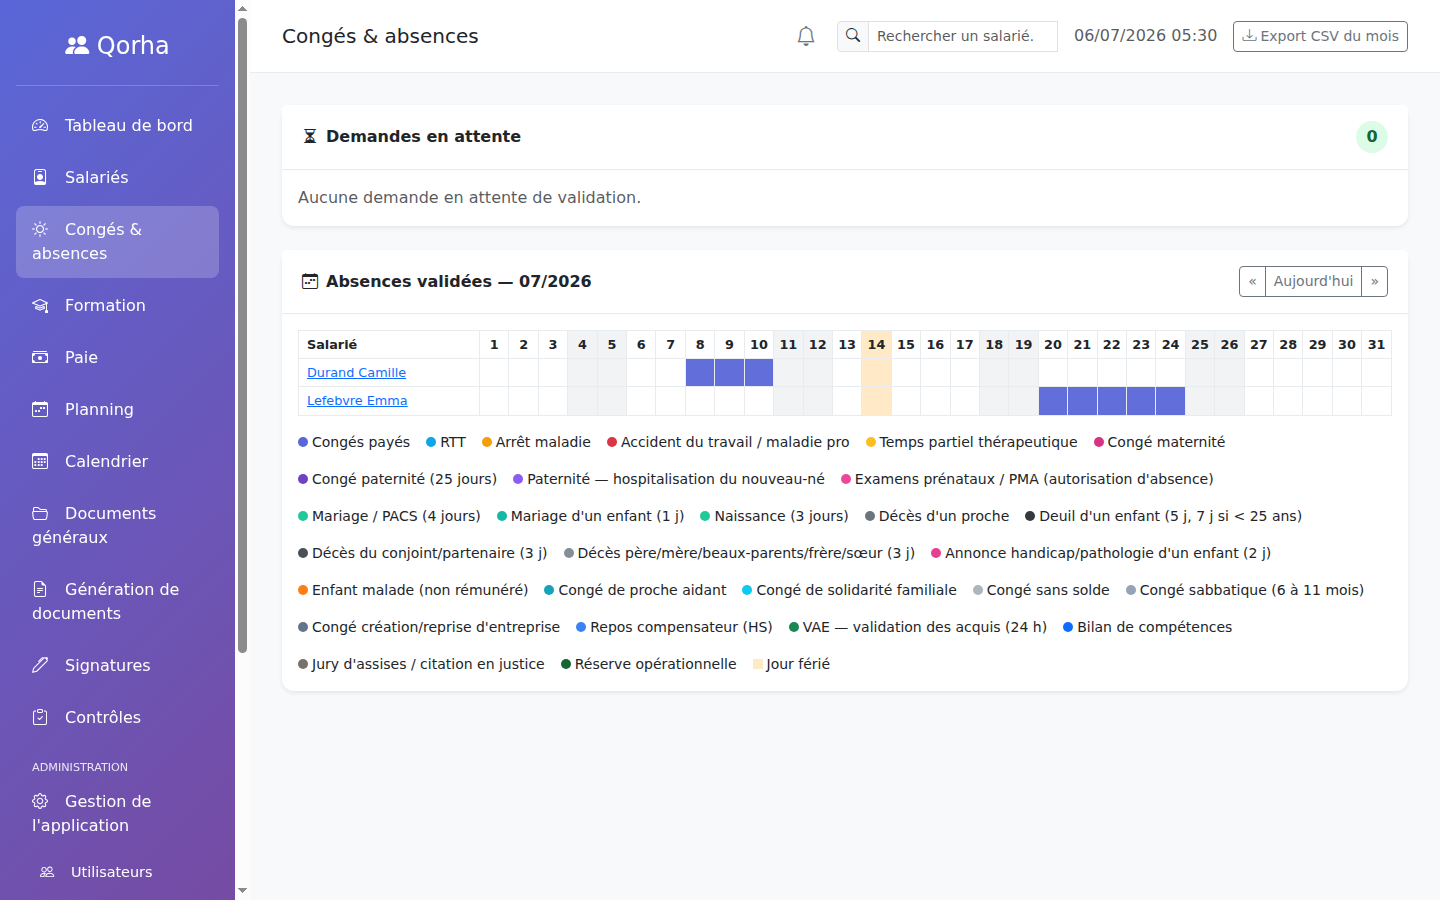Image resolution: width=1440 pixels, height=900 pixels.
Task: Click the Calendrier grid icon
Action: pos(40,461)
